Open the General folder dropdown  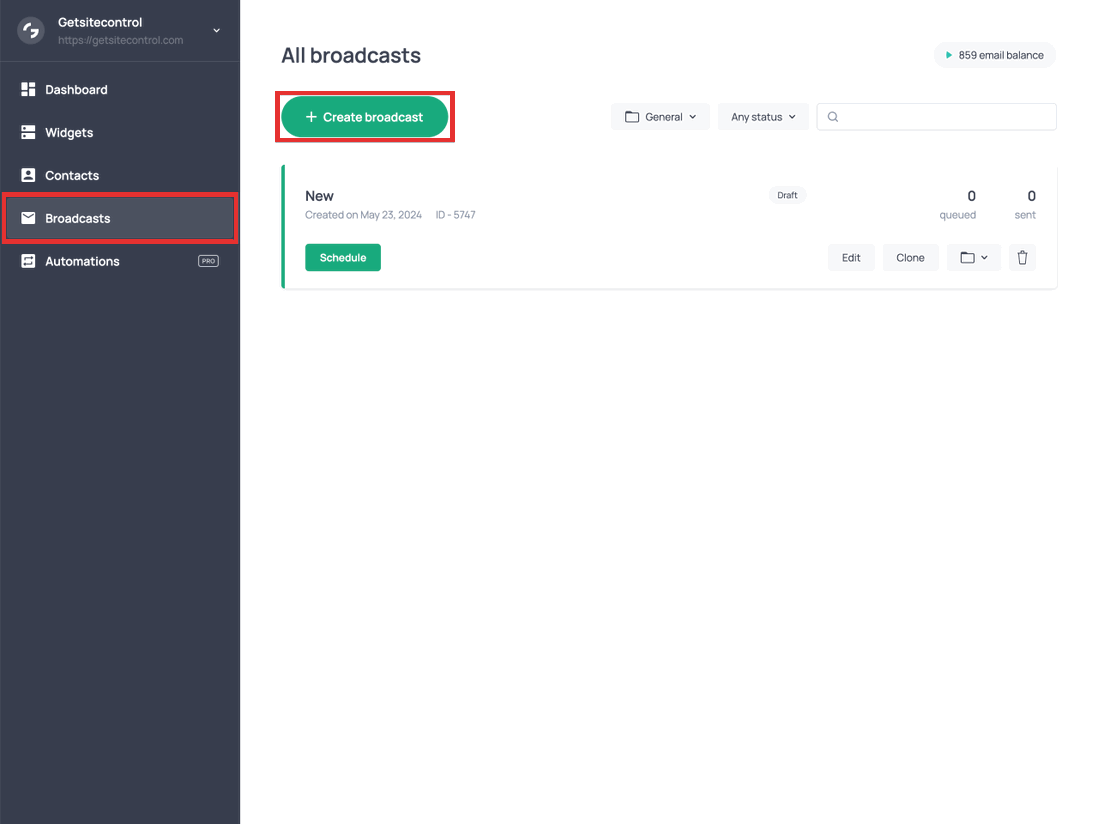point(660,117)
